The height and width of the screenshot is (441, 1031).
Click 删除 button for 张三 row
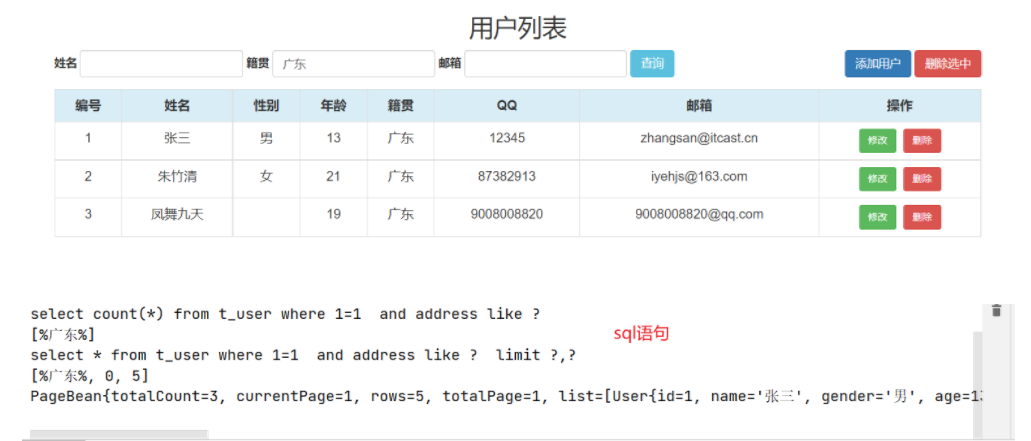(922, 141)
